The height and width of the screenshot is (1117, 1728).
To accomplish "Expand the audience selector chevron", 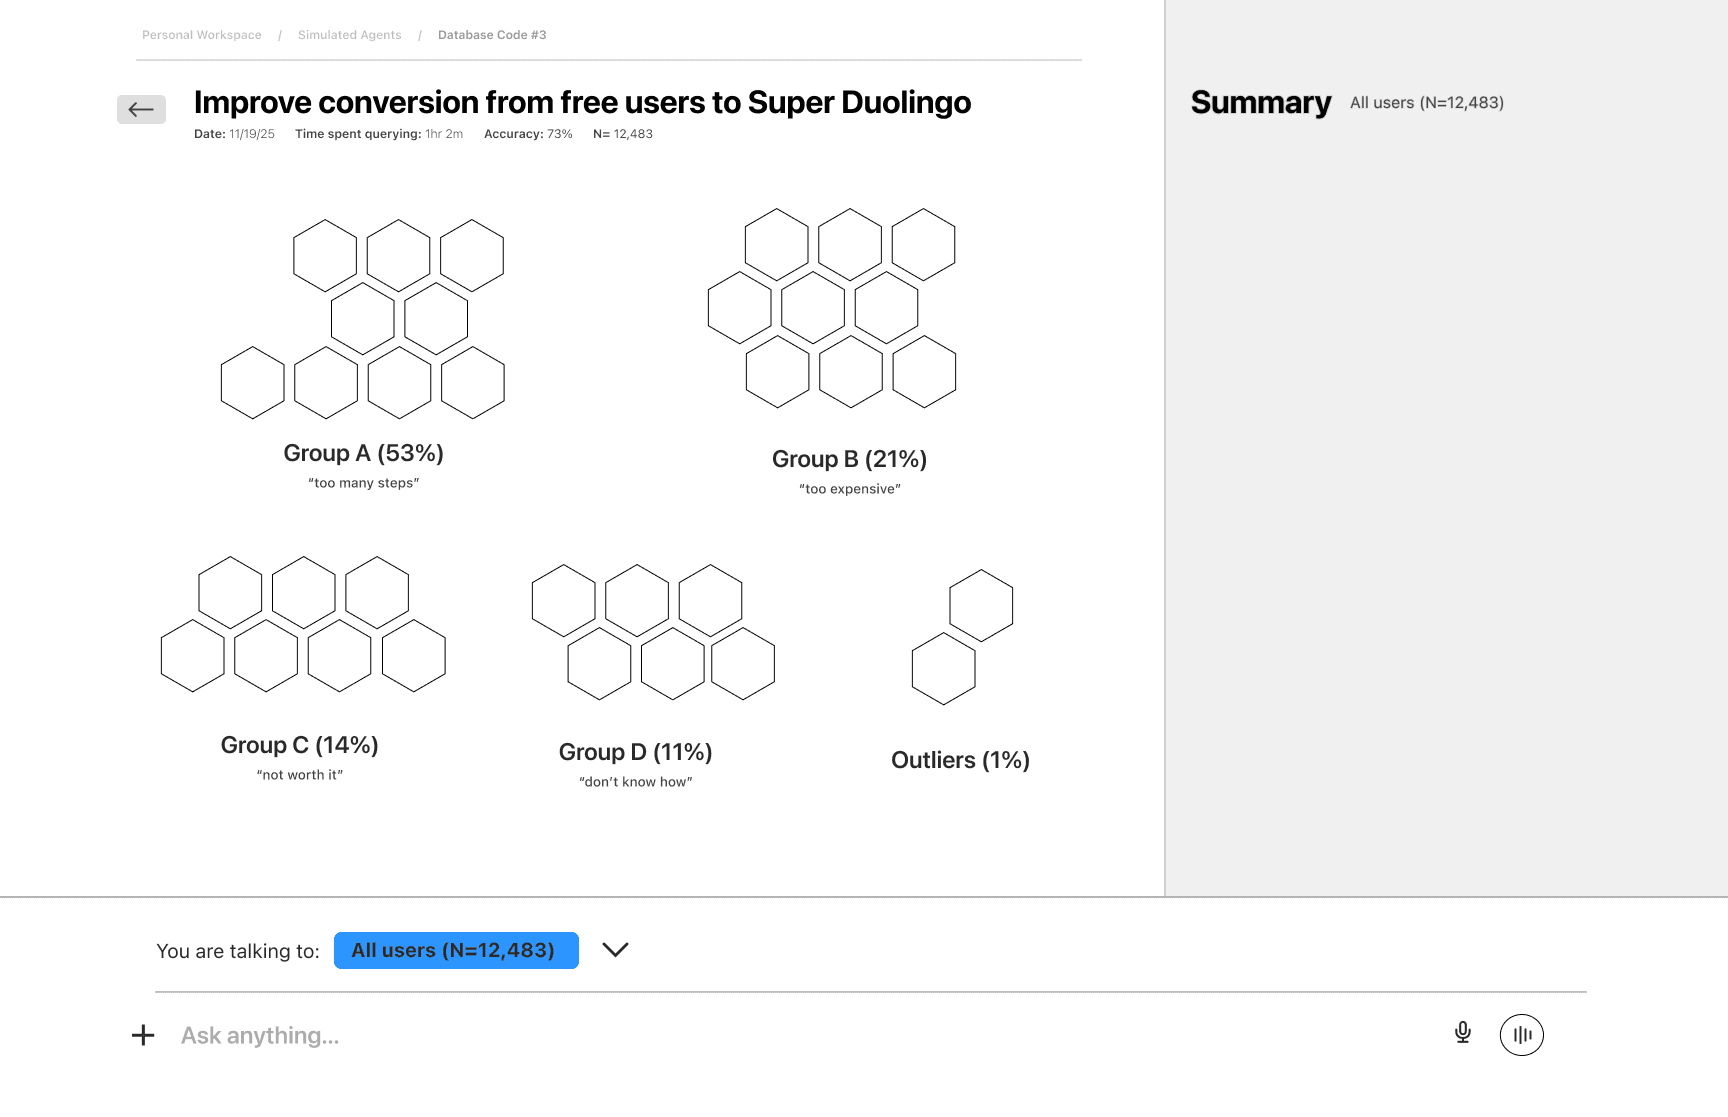I will point(615,950).
